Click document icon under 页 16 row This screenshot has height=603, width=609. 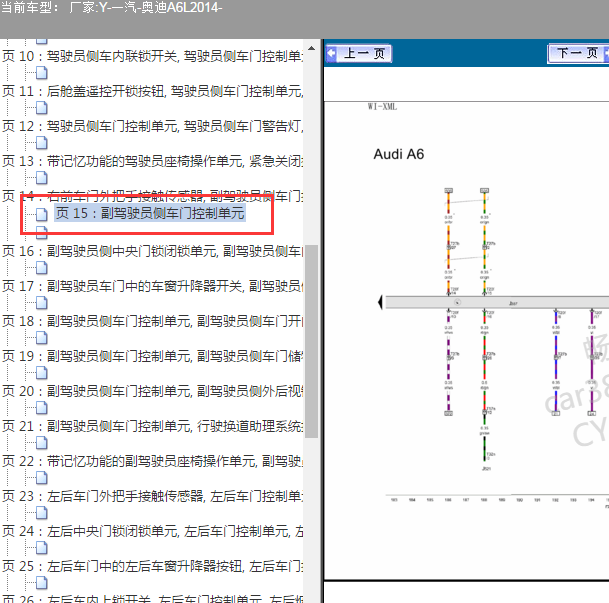click(x=42, y=268)
